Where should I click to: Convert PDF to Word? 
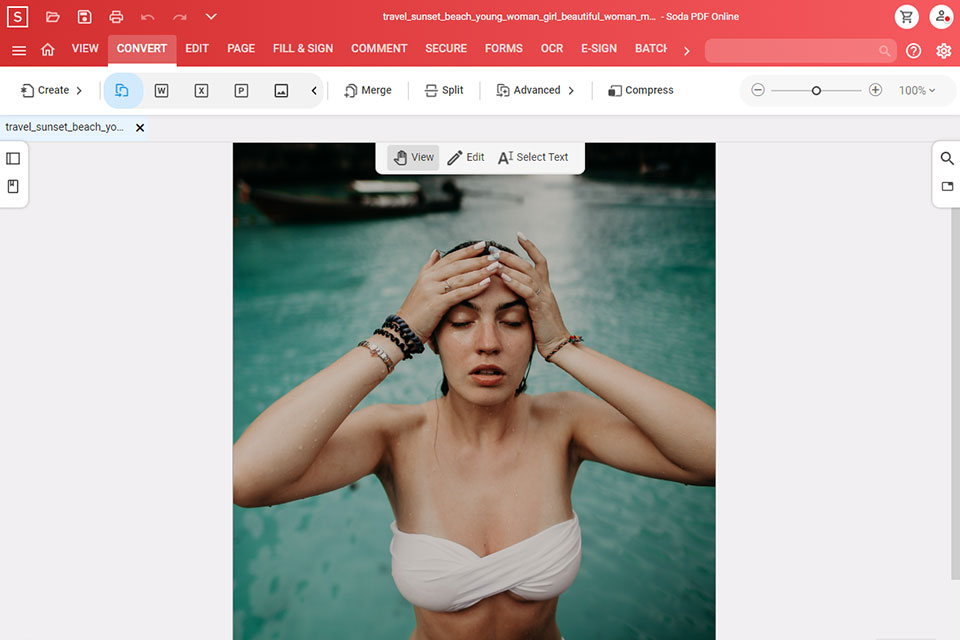pyautogui.click(x=162, y=91)
